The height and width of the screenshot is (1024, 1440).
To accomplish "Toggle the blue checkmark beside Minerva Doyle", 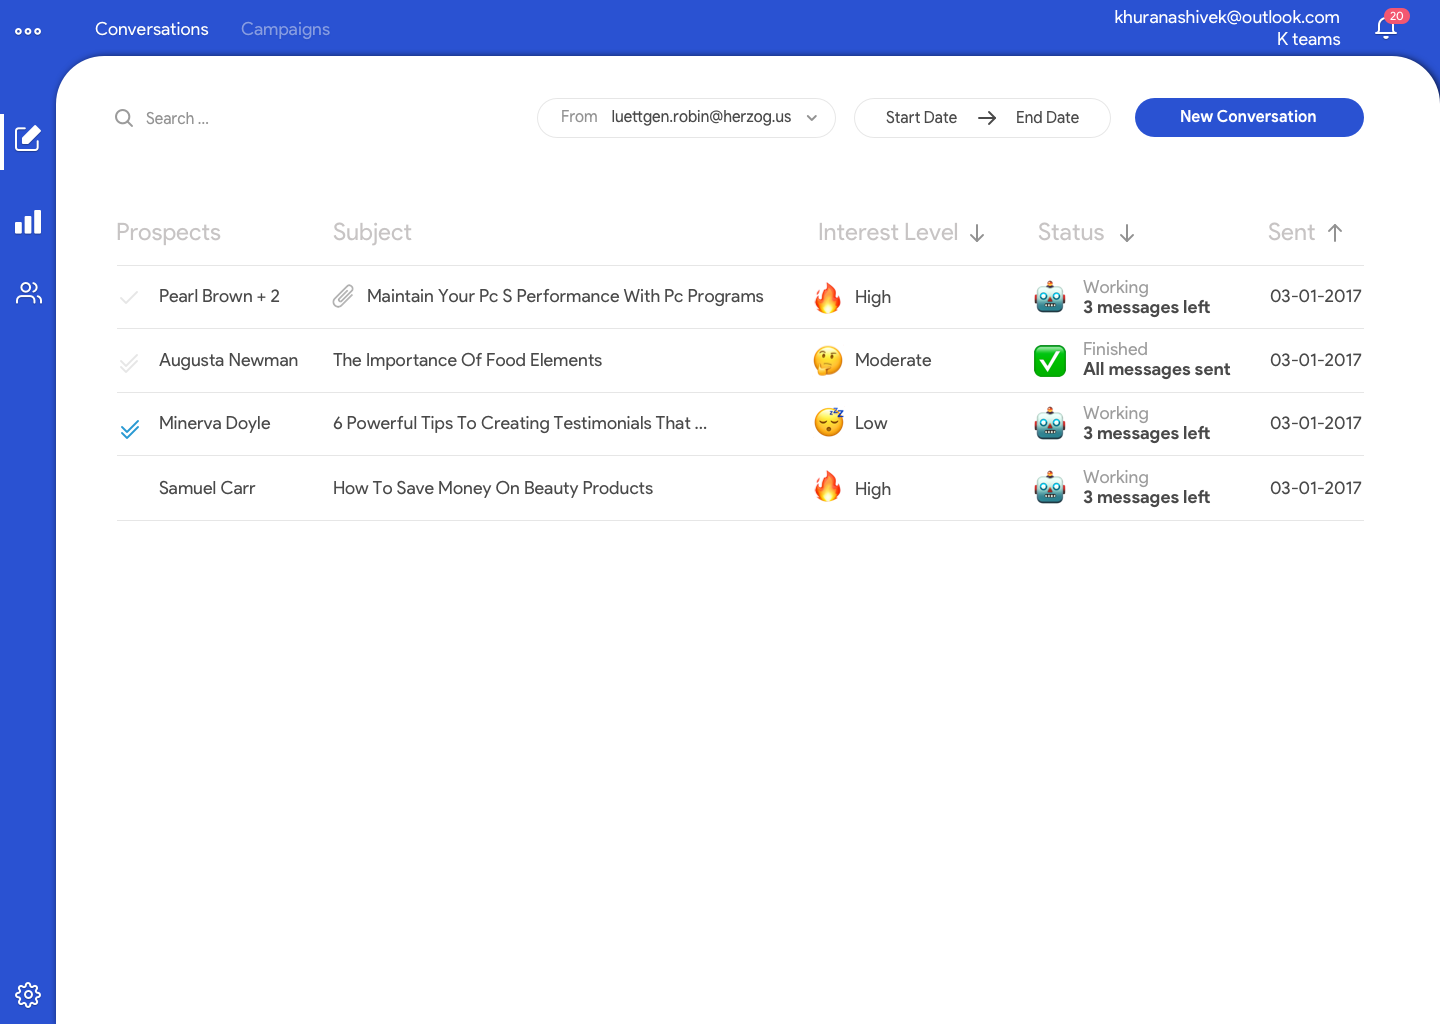I will pyautogui.click(x=130, y=429).
